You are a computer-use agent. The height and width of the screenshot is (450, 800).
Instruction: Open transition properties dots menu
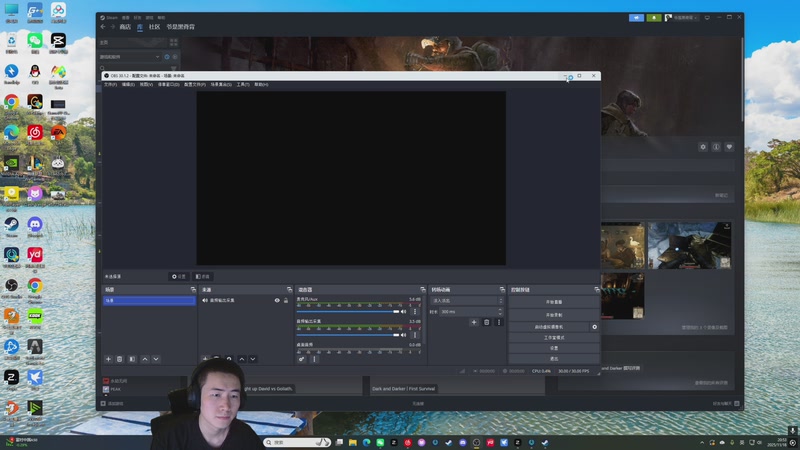coord(499,322)
